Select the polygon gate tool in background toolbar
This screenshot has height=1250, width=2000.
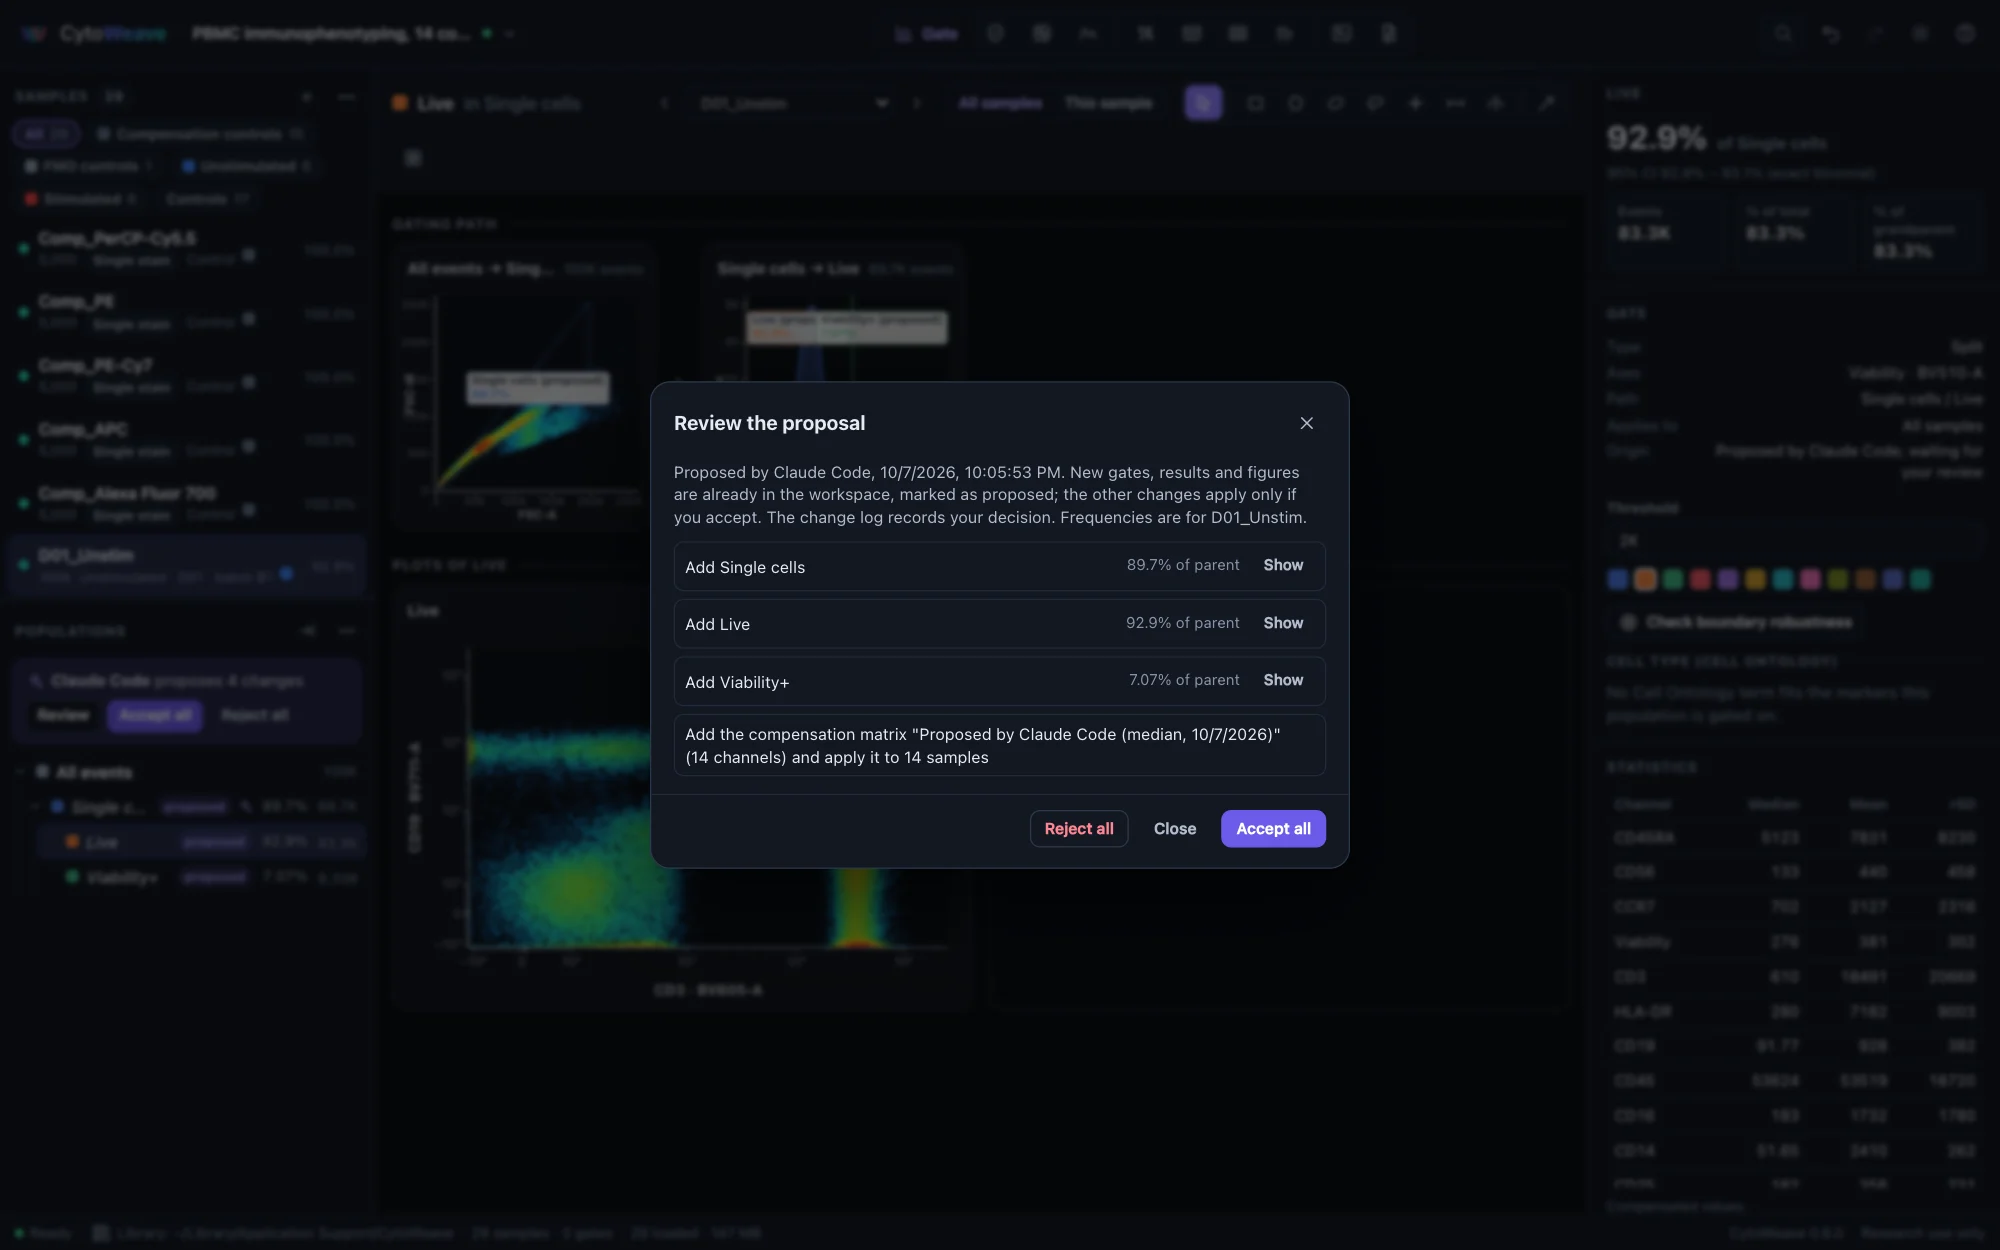(1336, 103)
